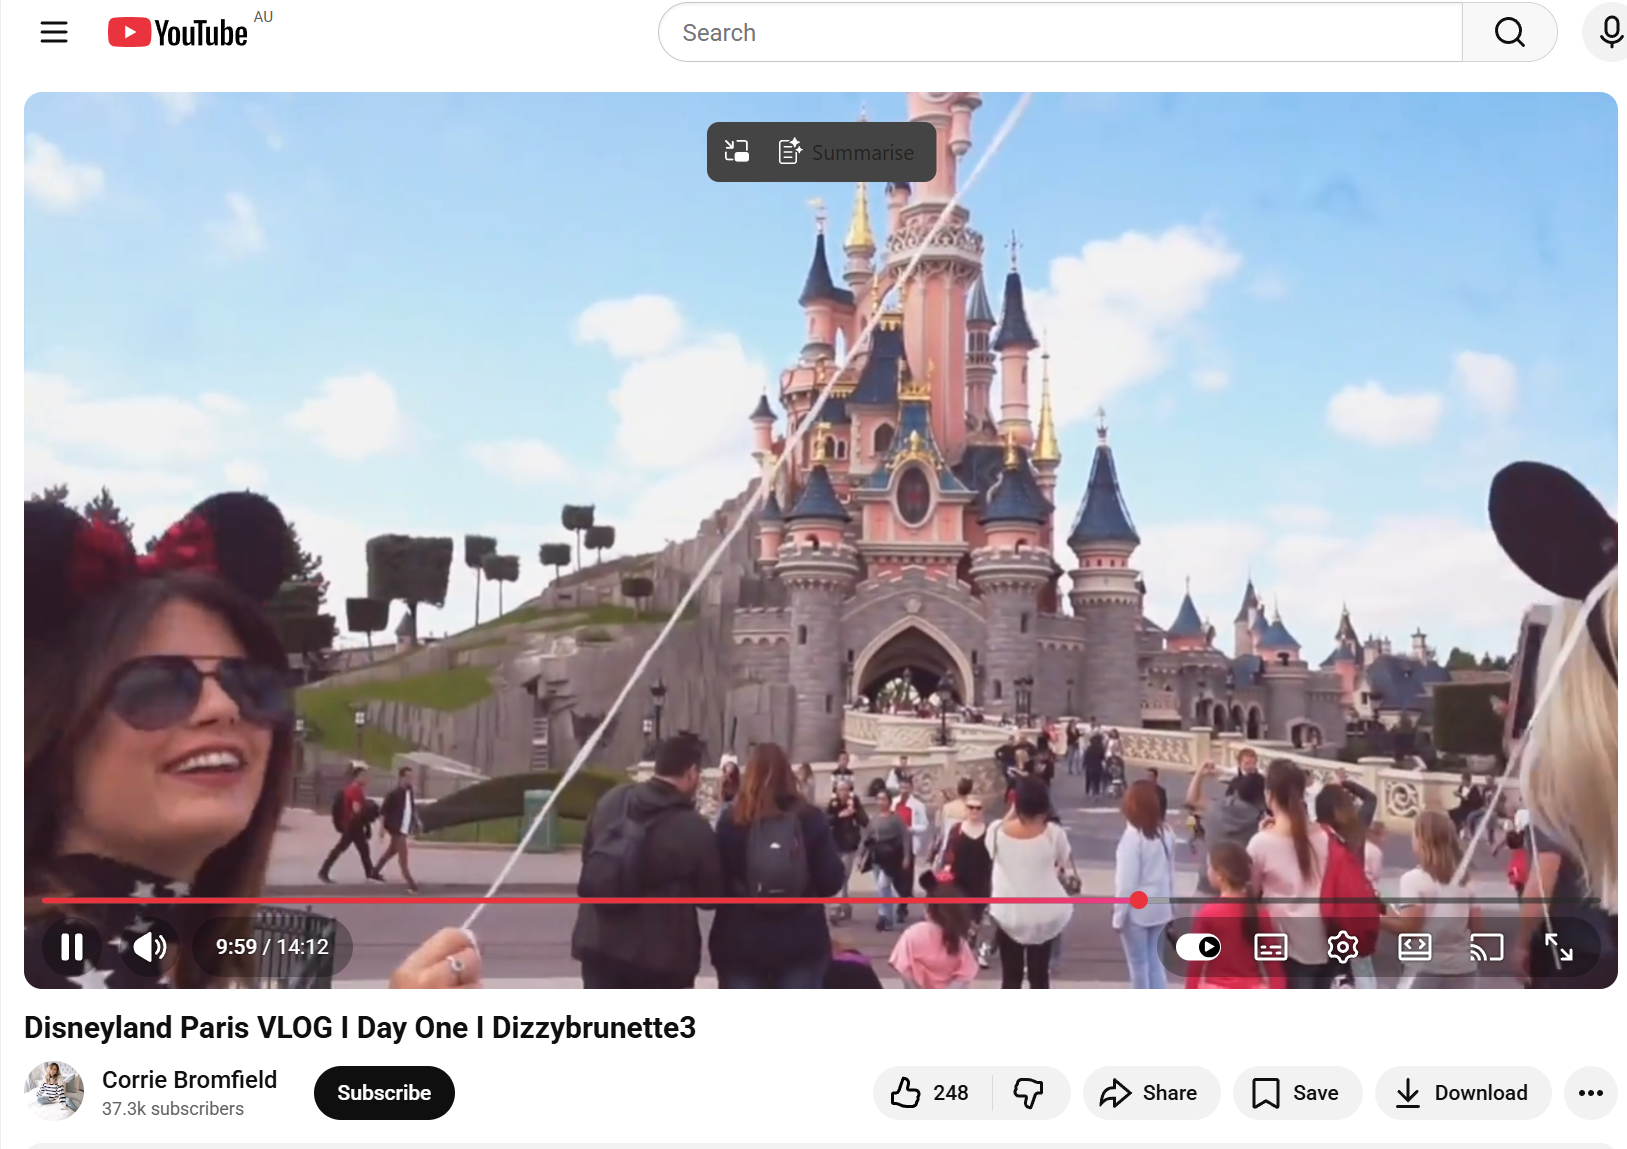Open the hamburger guide menu
Screen dimensions: 1627x1149
tap(54, 32)
